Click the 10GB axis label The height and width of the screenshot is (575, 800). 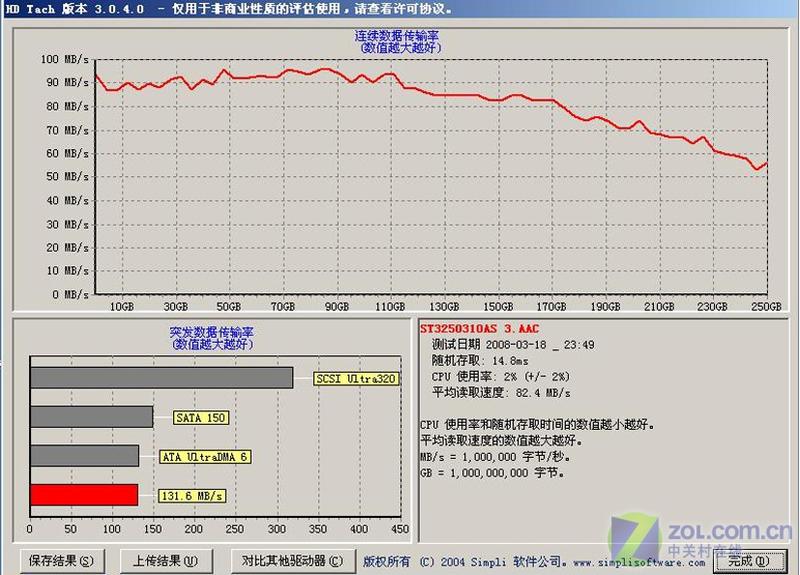tap(122, 307)
